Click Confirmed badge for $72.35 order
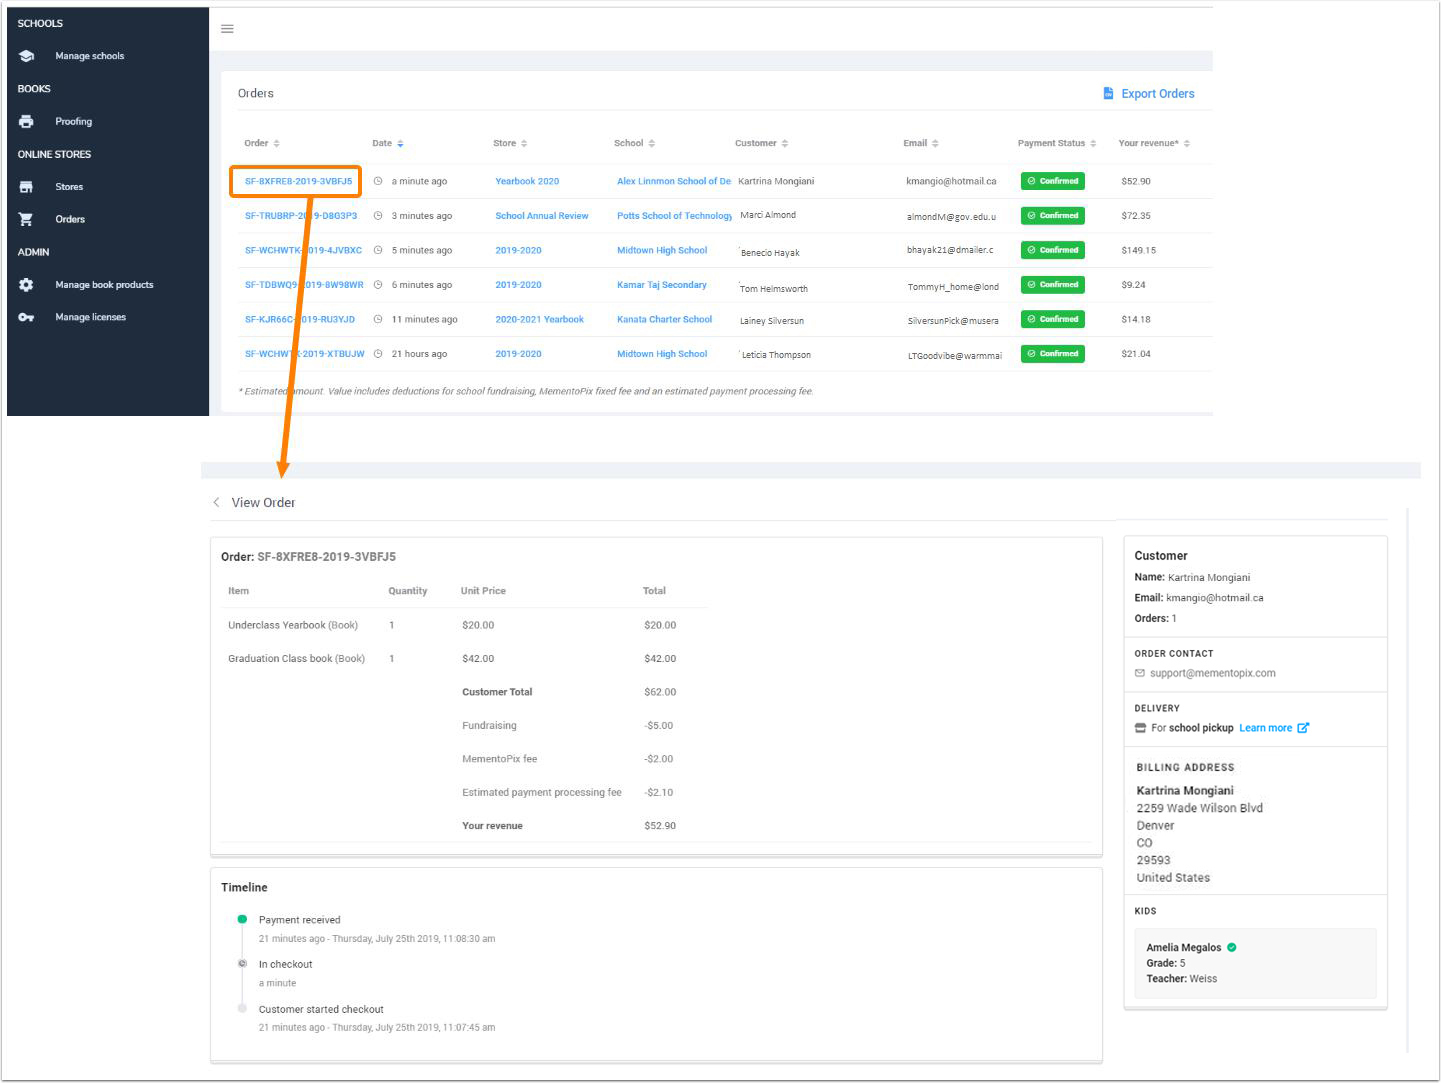The image size is (1441, 1083). [x=1052, y=216]
